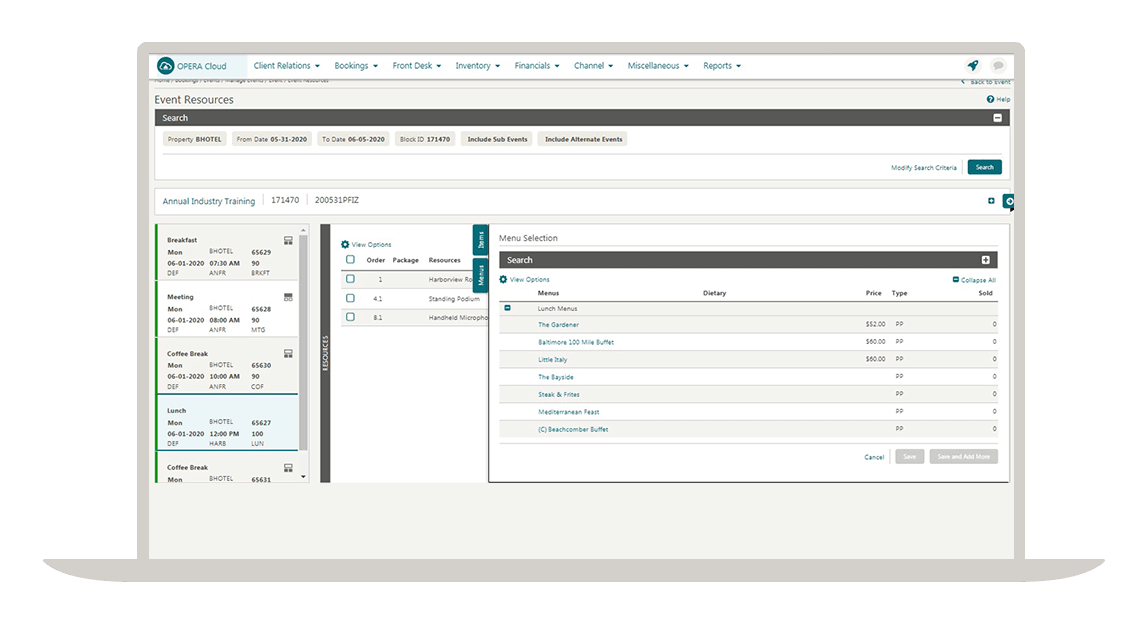The height and width of the screenshot is (624, 1148).
Task: Collapse the Lunch Menus group
Action: tap(507, 309)
